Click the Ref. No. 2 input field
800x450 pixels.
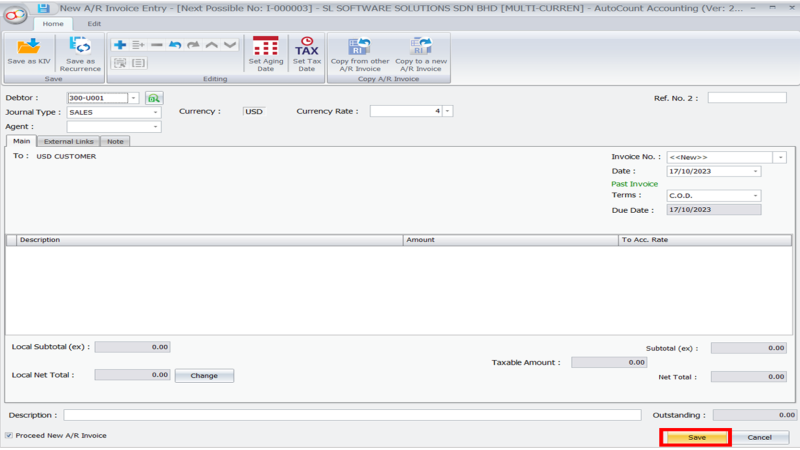click(x=747, y=97)
